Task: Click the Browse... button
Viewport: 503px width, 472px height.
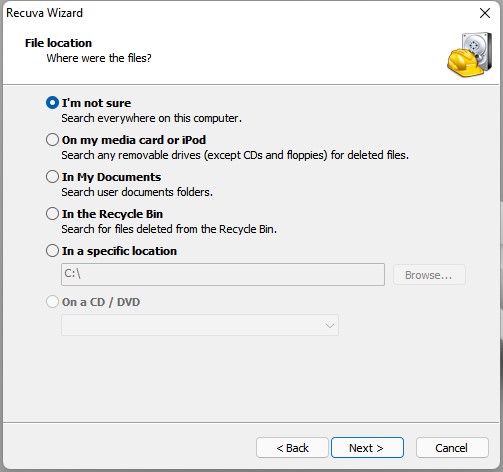Action: click(x=429, y=275)
